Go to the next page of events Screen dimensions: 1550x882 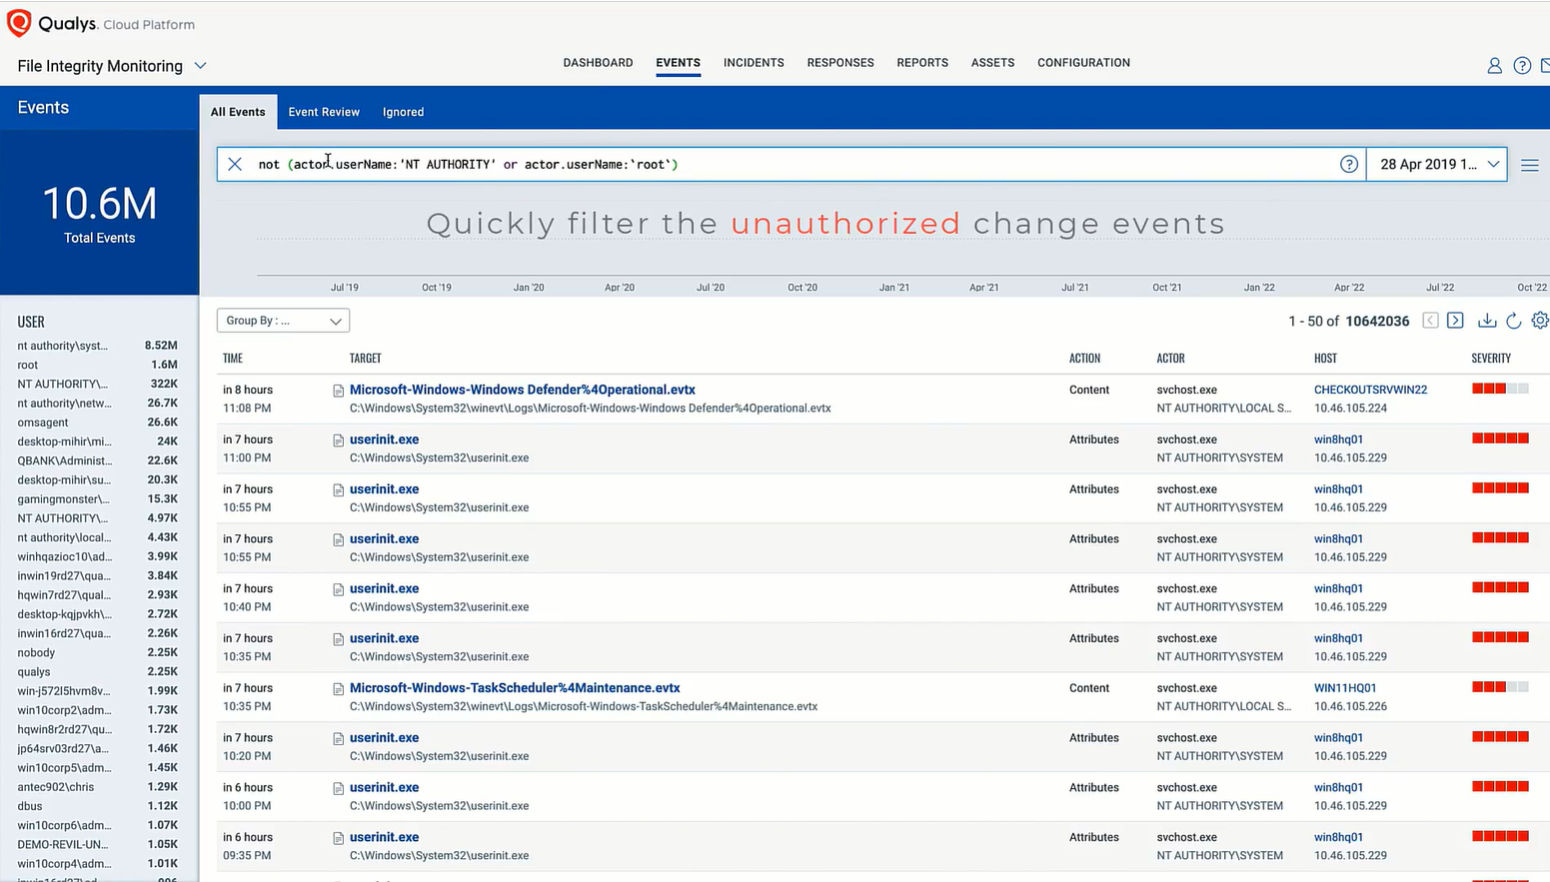tap(1456, 320)
